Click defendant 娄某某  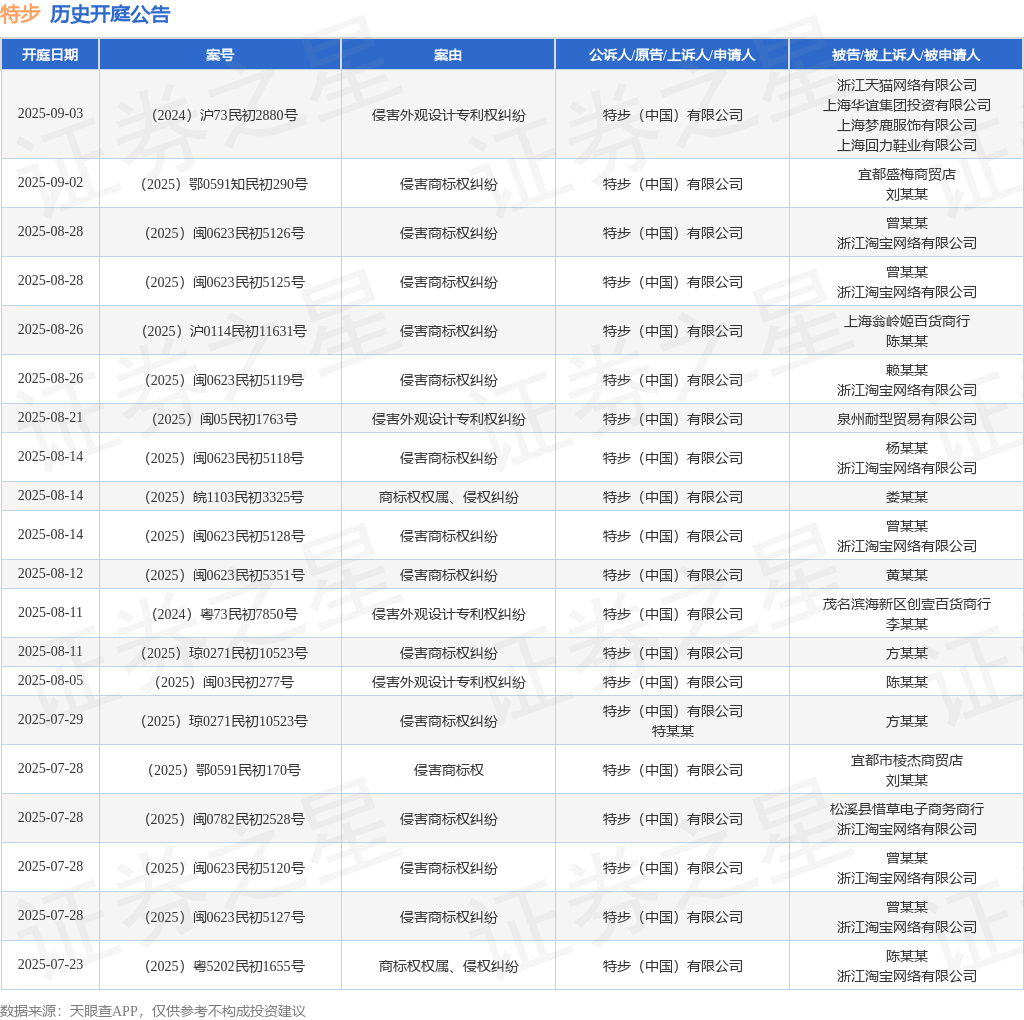pyautogui.click(x=906, y=498)
